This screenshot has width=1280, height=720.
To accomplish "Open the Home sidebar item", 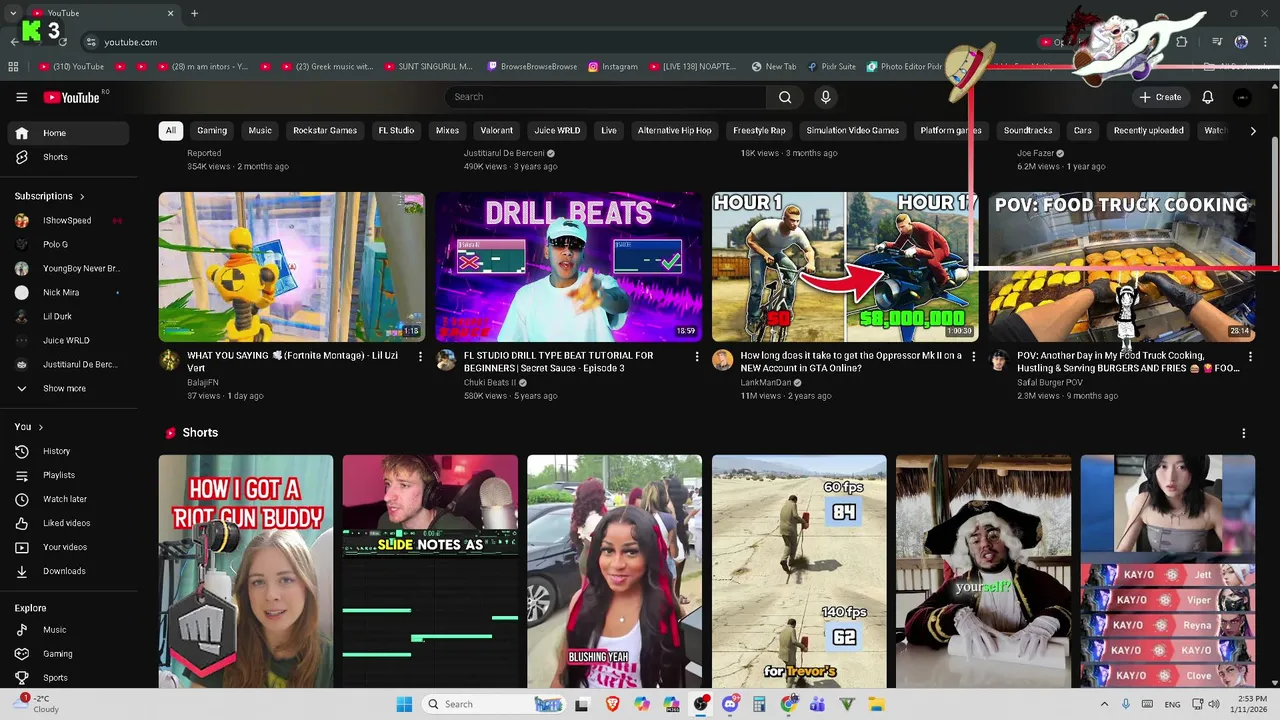I will pyautogui.click(x=66, y=133).
